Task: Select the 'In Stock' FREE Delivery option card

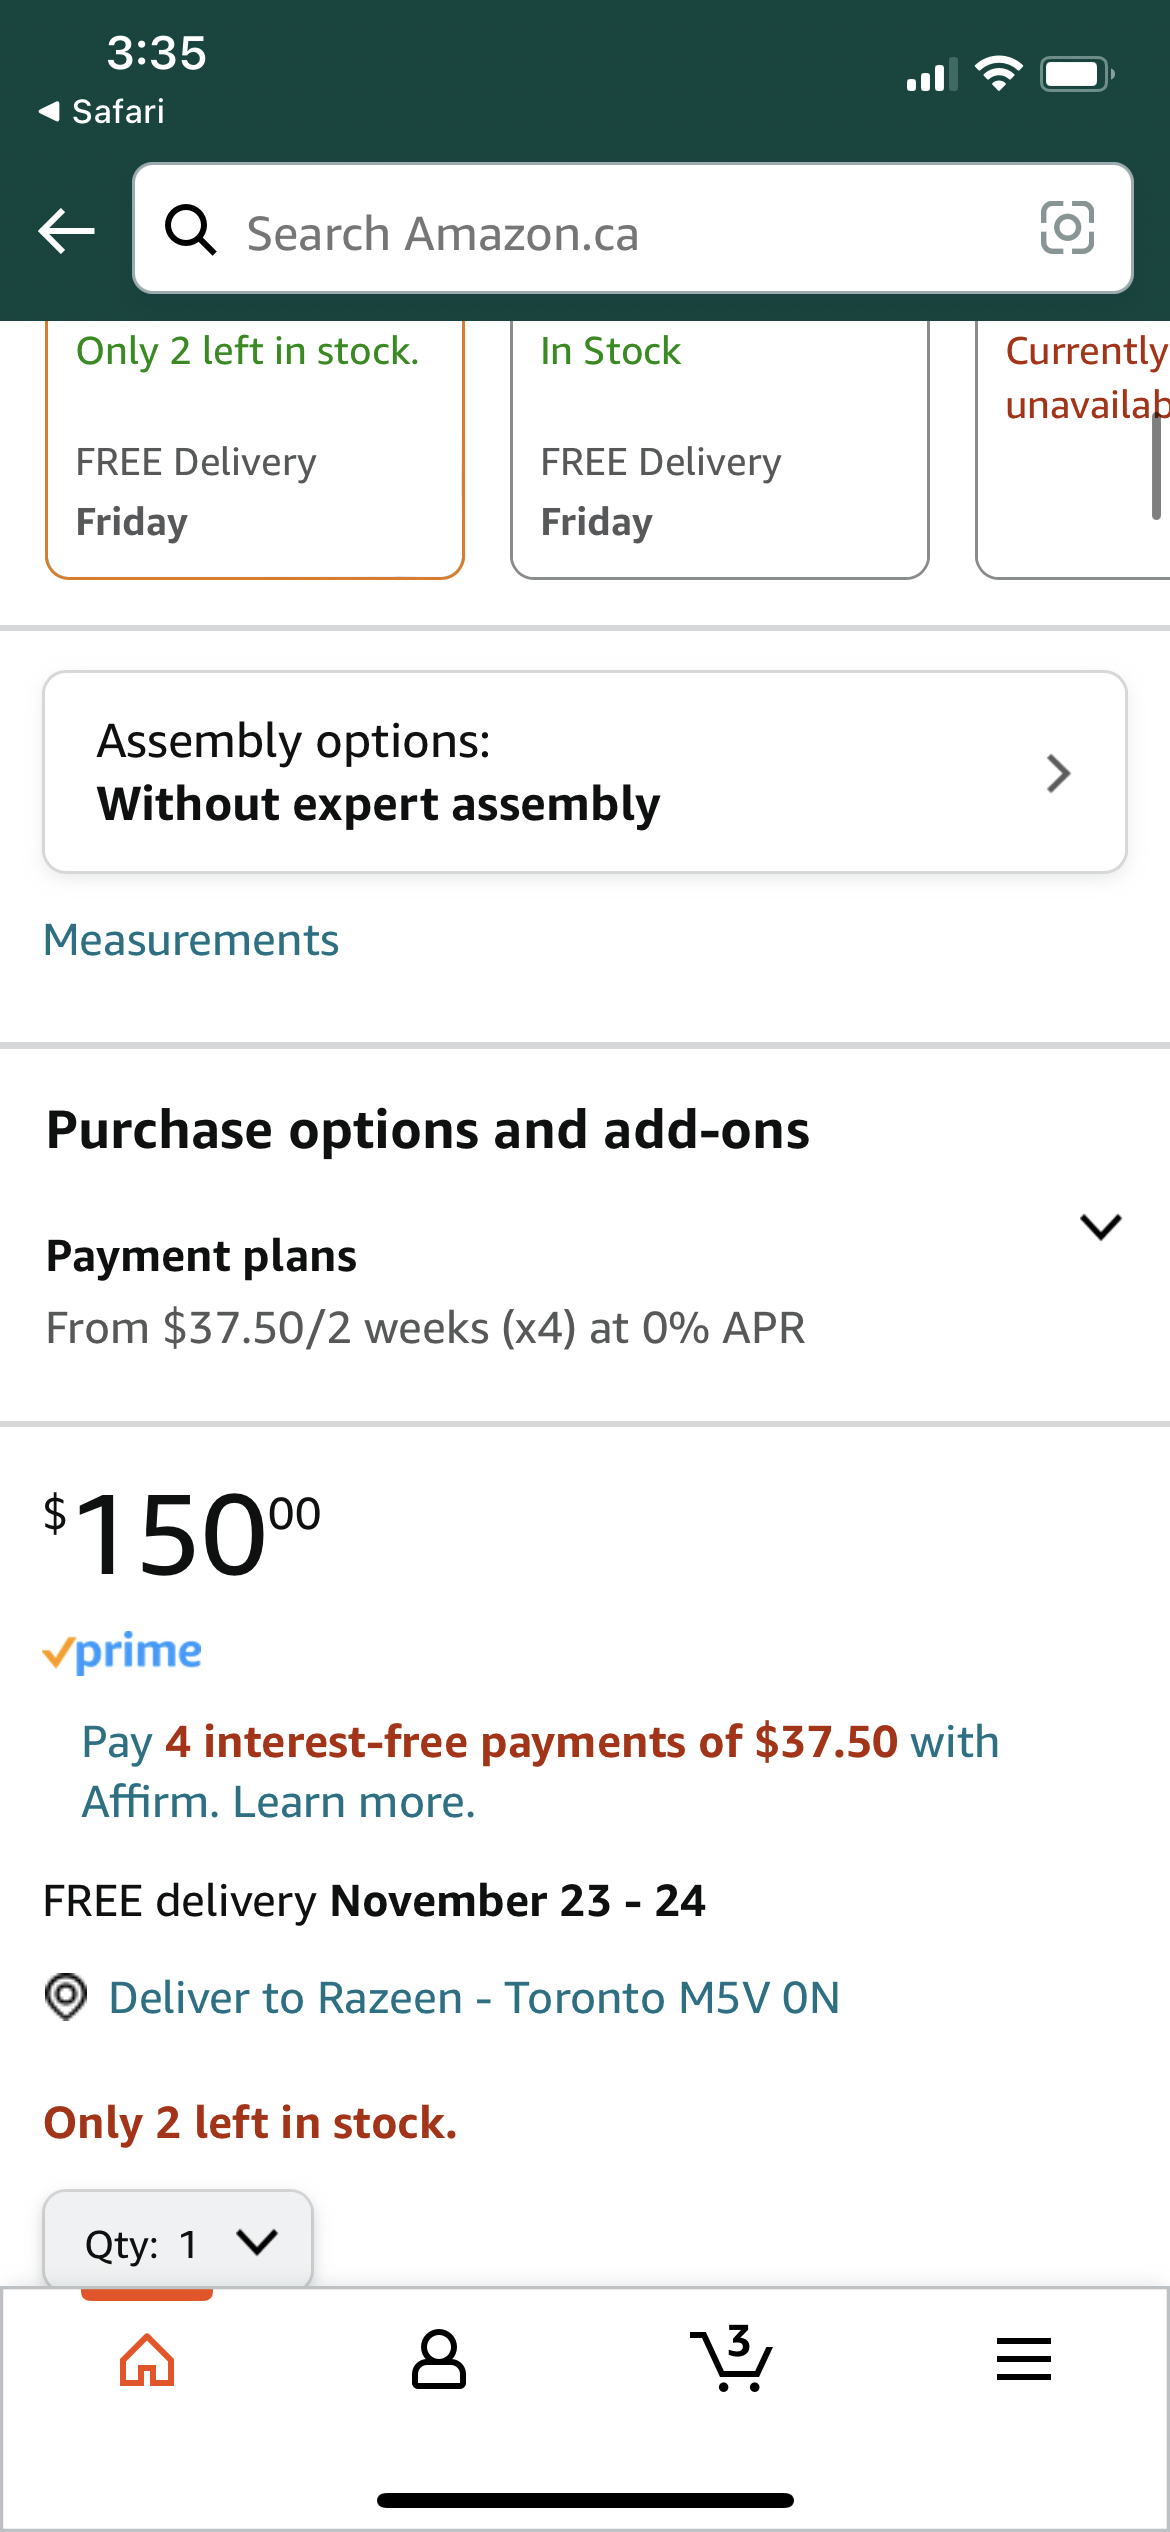Action: pos(720,449)
